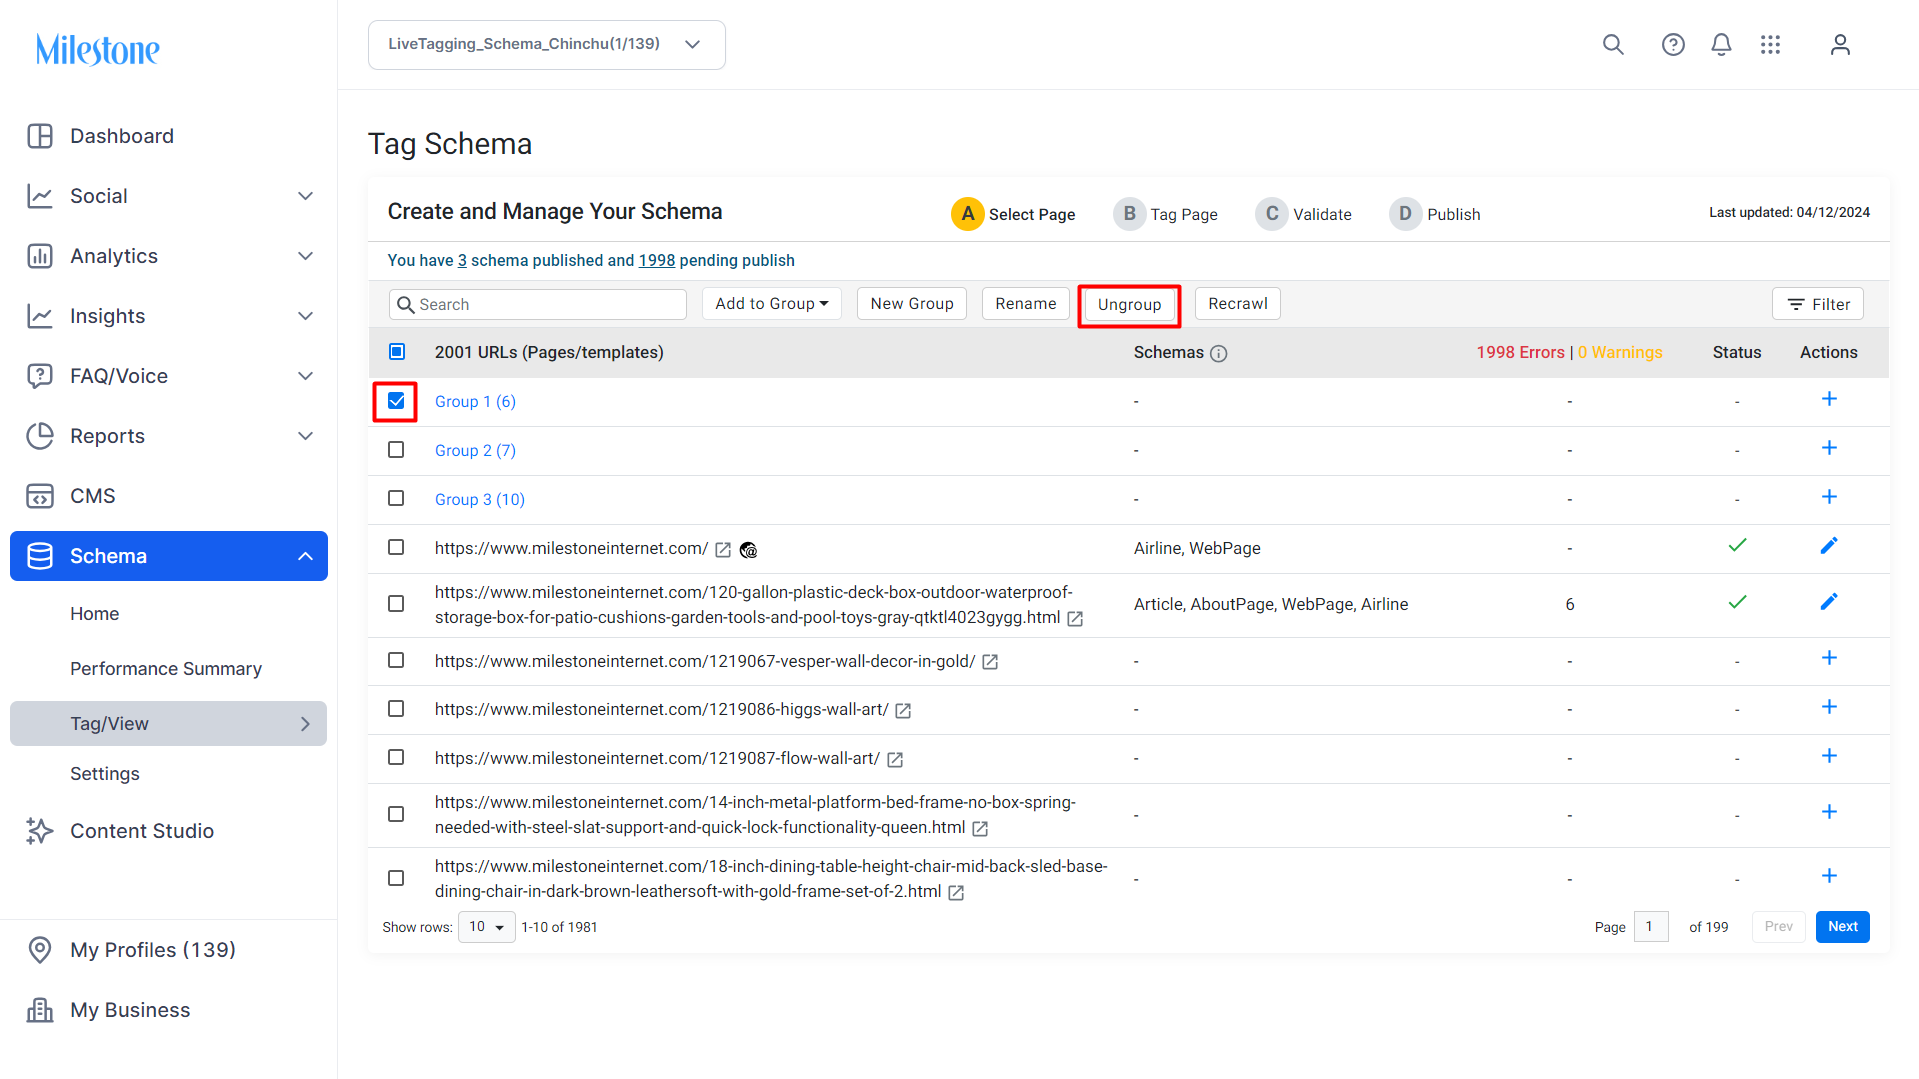1919x1079 pixels.
Task: Click plus icon for Group 3 row
Action: (x=1829, y=497)
